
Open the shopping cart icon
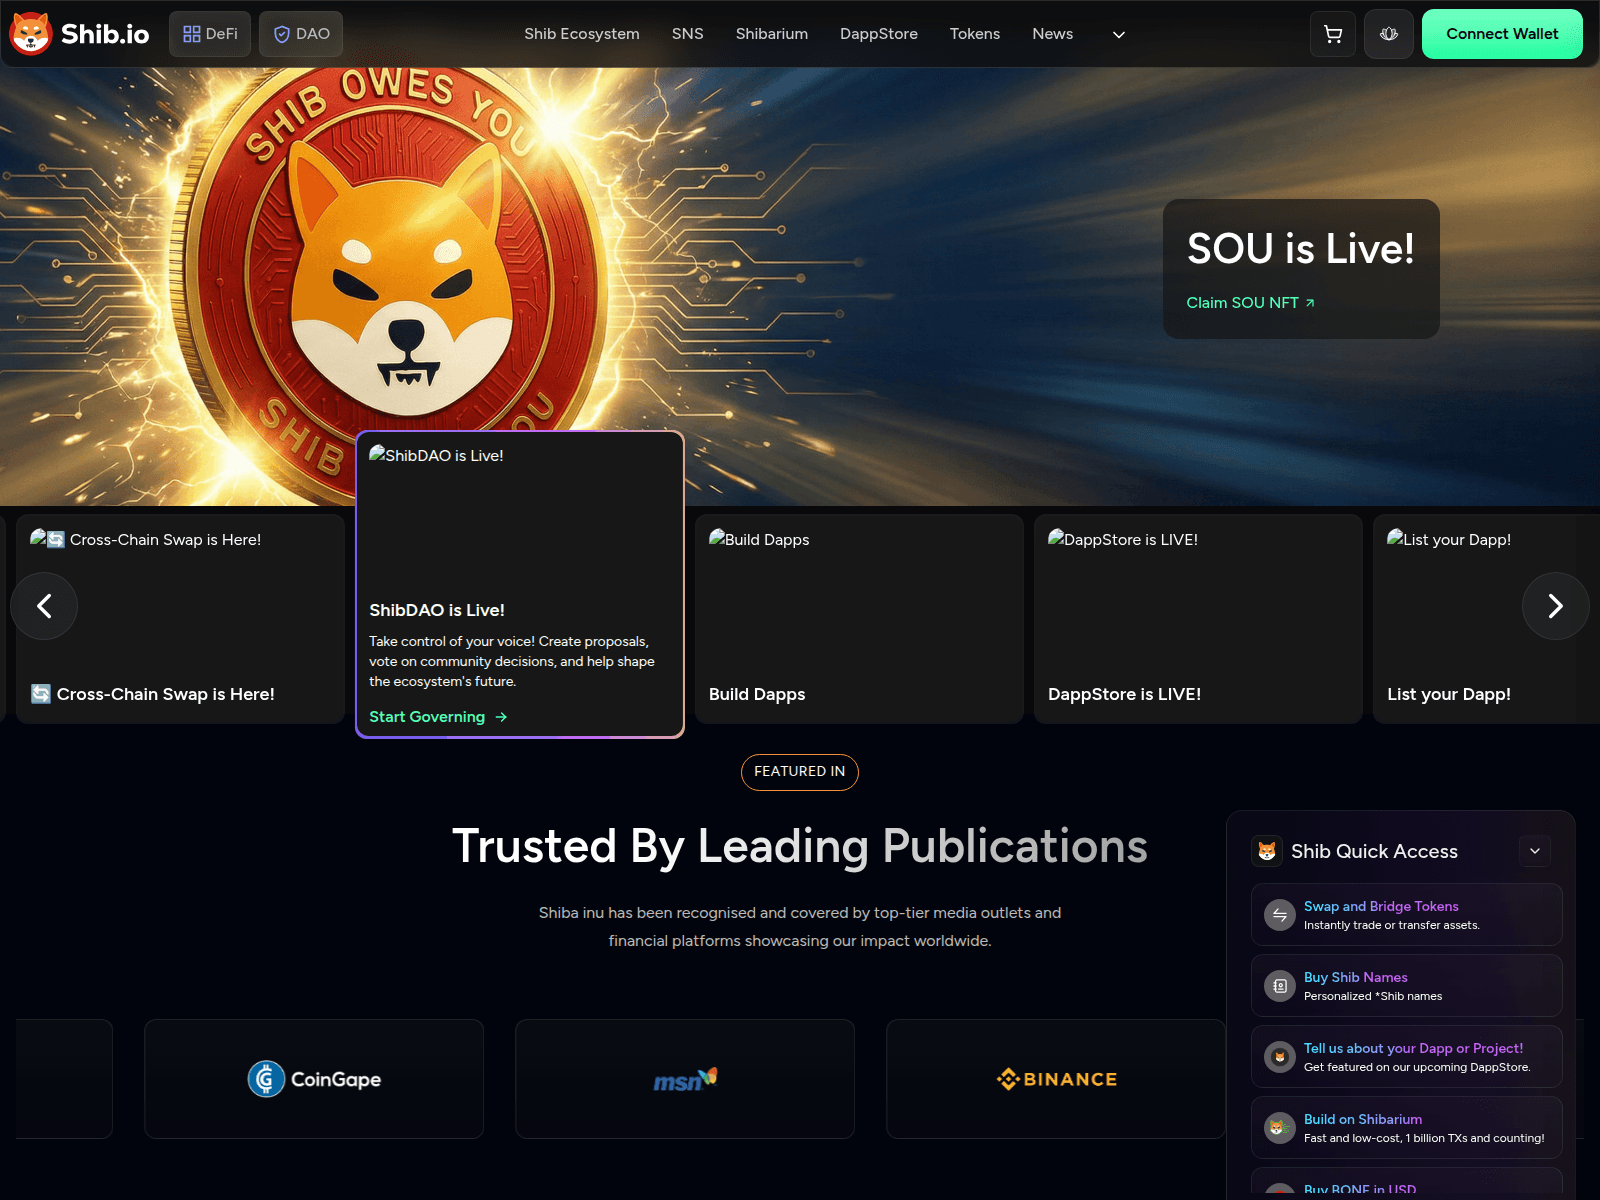pyautogui.click(x=1332, y=33)
